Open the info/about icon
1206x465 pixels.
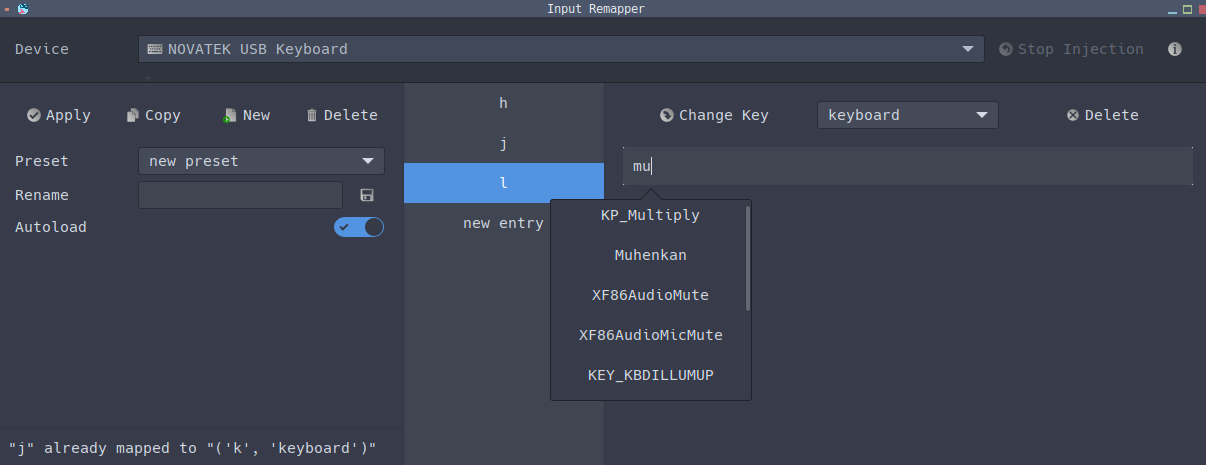click(x=1175, y=49)
